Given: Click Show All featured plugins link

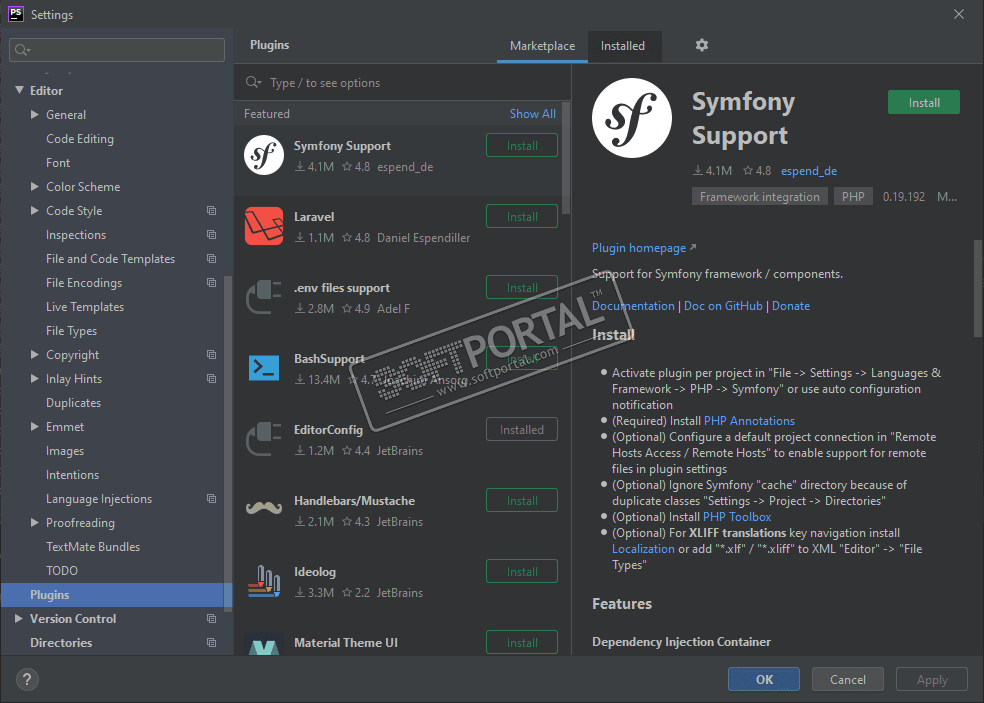Looking at the screenshot, I should (532, 114).
